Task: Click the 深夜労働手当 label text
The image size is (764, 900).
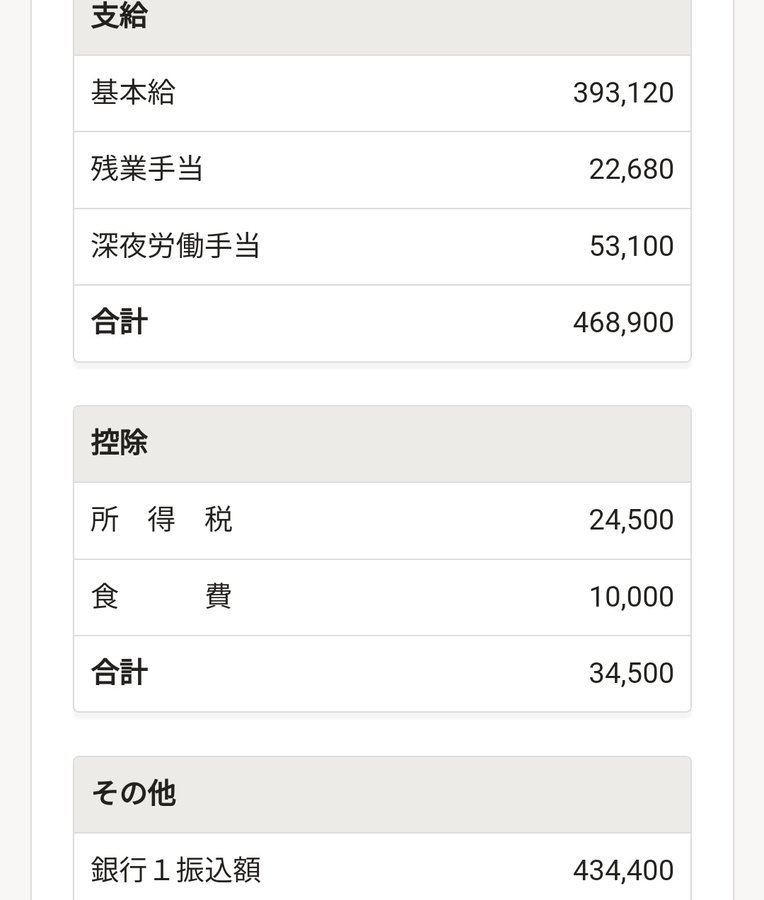Action: (175, 246)
